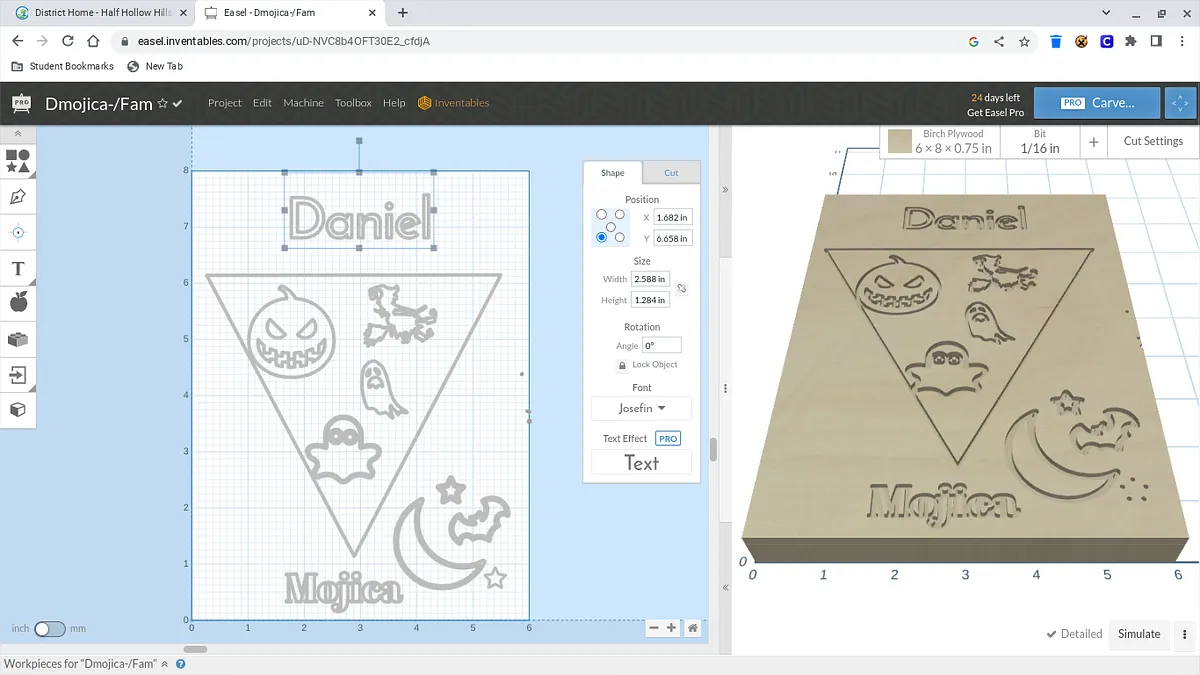Collapse the left toolbar with chevron
The width and height of the screenshot is (1200, 675).
click(x=18, y=133)
